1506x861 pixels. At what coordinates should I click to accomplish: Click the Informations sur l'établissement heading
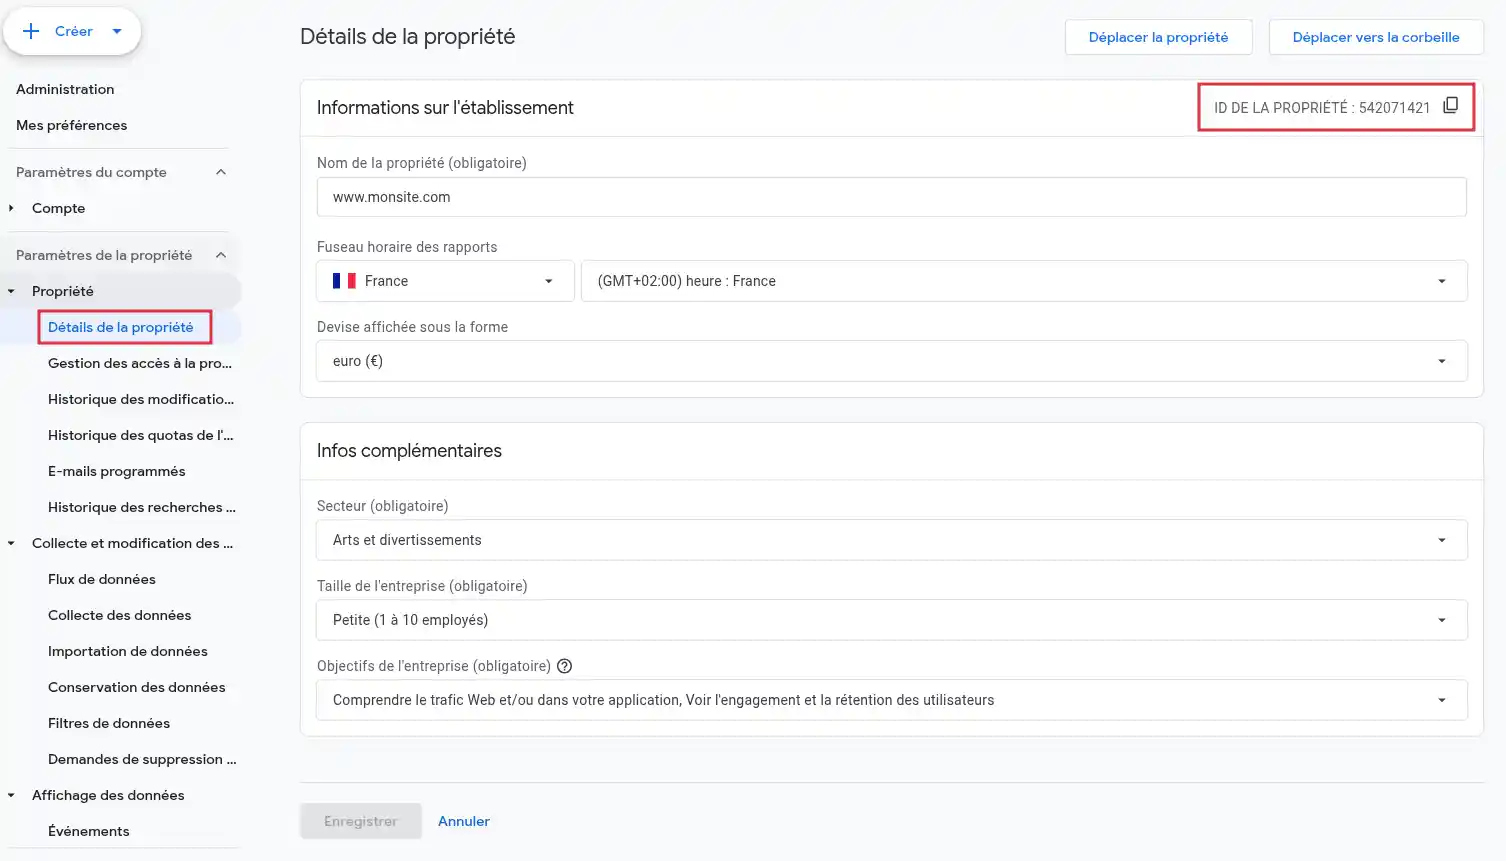(x=445, y=107)
